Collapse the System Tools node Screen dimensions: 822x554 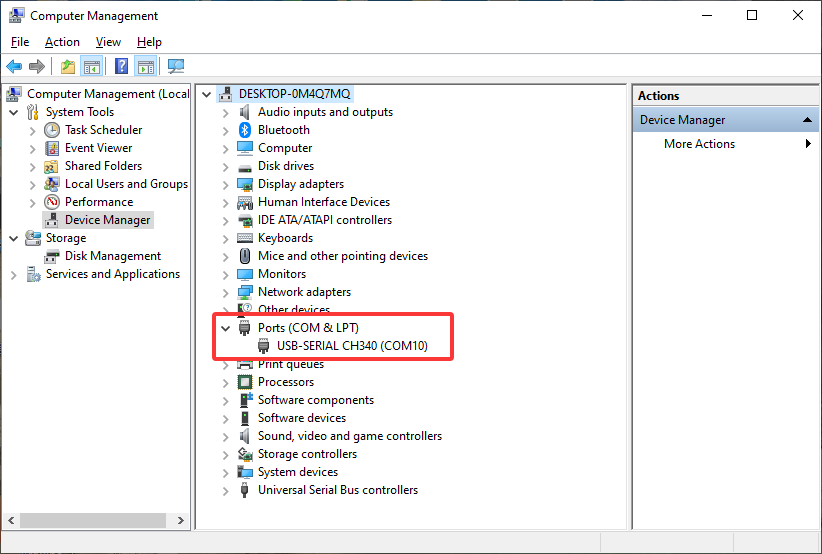click(x=14, y=113)
